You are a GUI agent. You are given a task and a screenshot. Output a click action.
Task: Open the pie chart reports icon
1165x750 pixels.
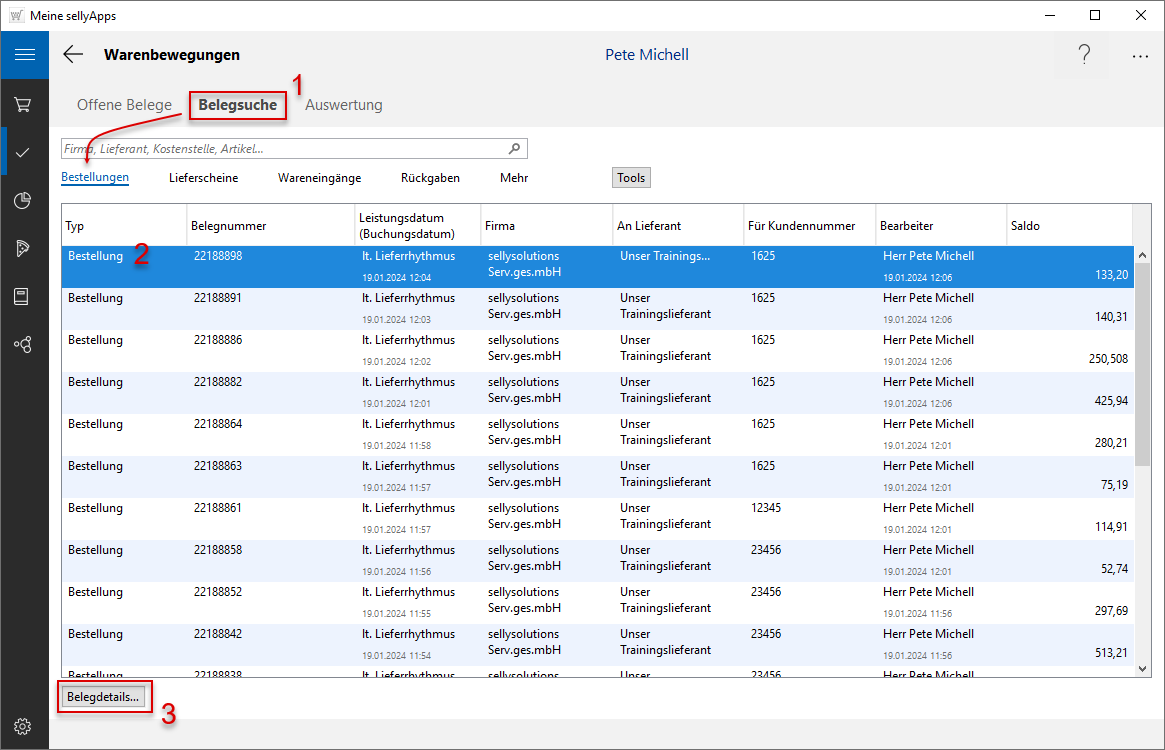click(x=24, y=200)
